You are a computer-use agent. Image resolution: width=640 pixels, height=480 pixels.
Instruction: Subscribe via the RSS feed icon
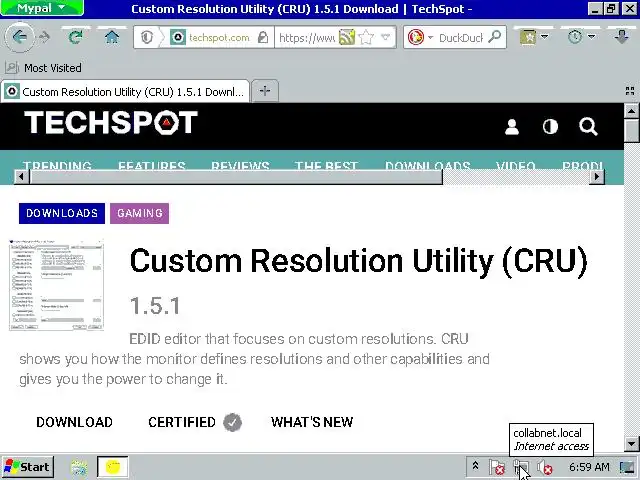tap(347, 38)
